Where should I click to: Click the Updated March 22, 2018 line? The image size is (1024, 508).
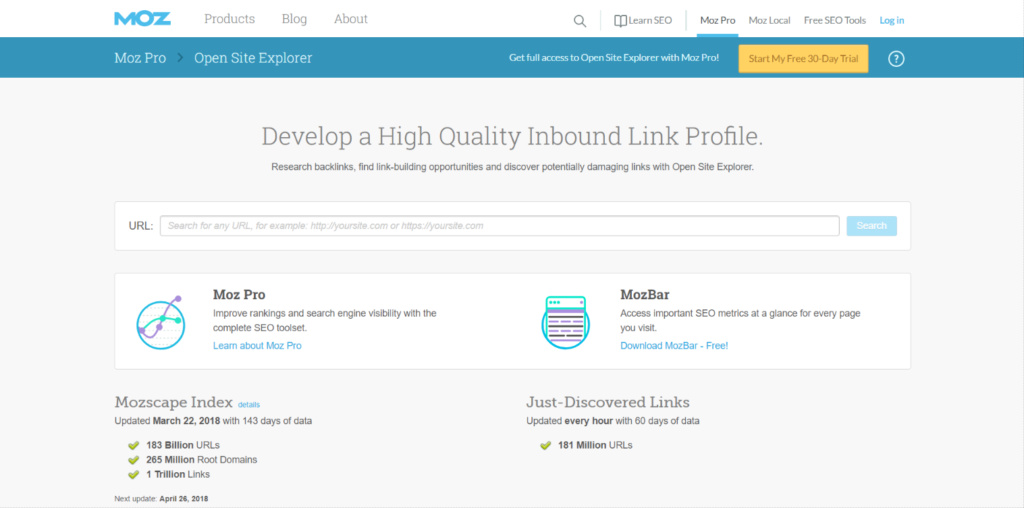[213, 421]
